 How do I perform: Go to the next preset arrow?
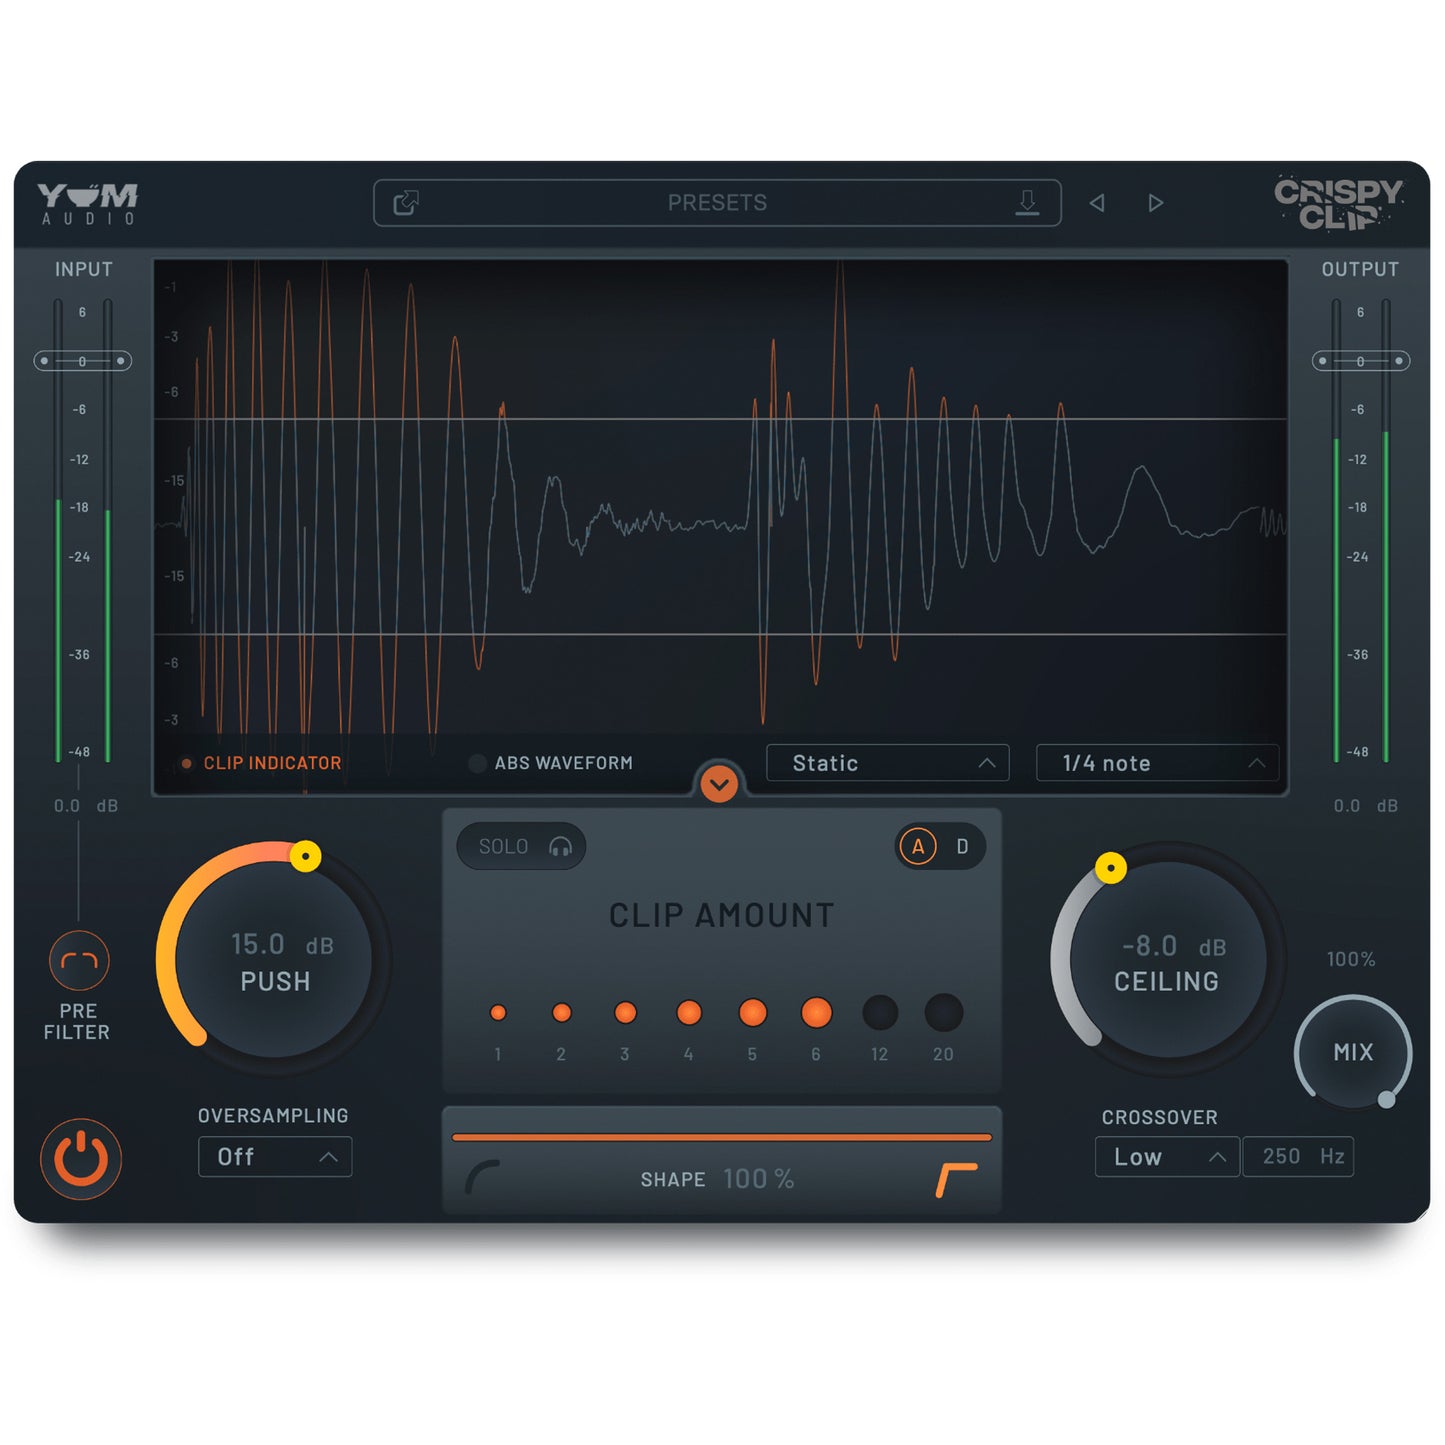point(1155,203)
